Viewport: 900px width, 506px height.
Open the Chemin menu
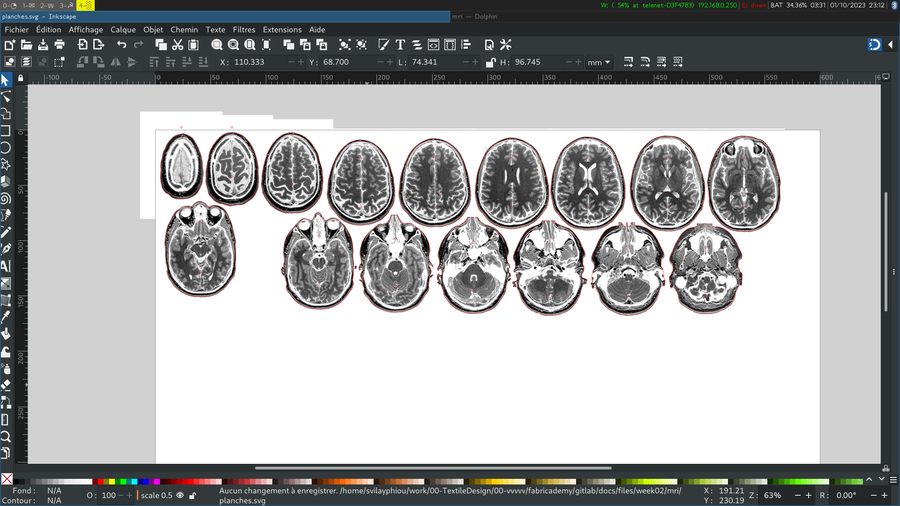pos(184,30)
